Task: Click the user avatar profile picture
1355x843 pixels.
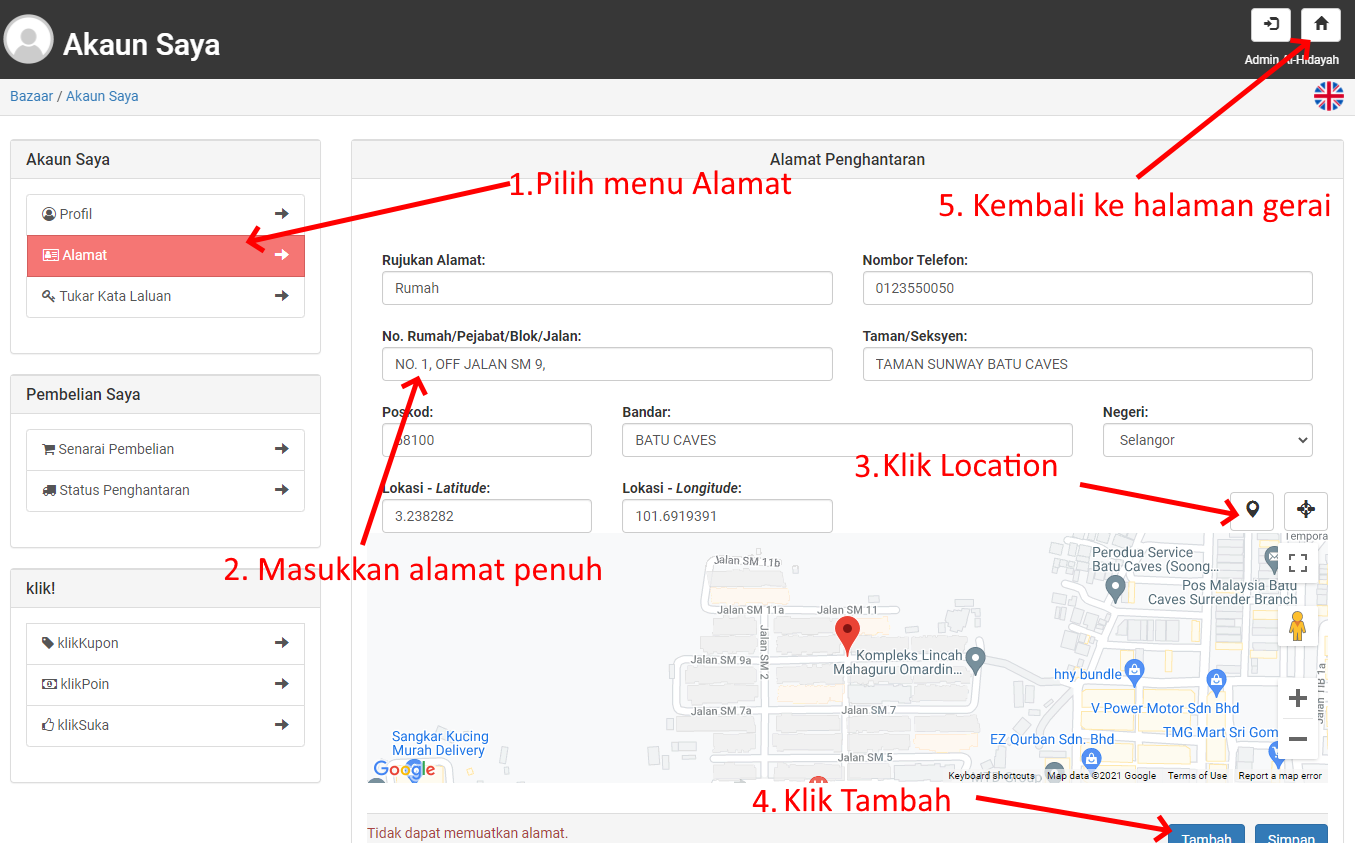Action: coord(29,40)
